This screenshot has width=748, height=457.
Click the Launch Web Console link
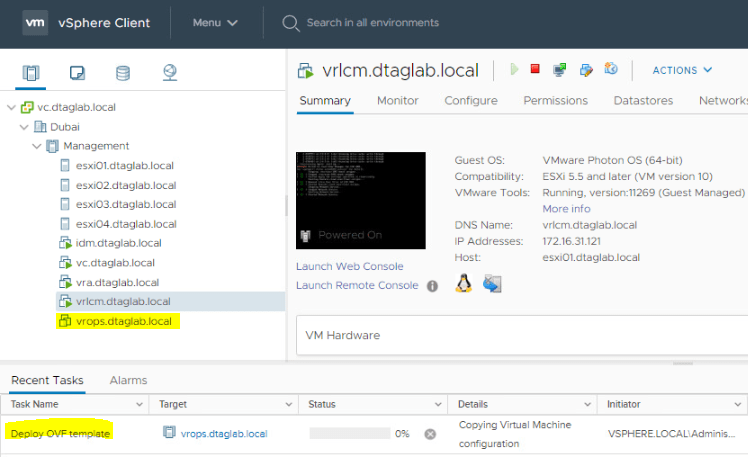point(349,266)
